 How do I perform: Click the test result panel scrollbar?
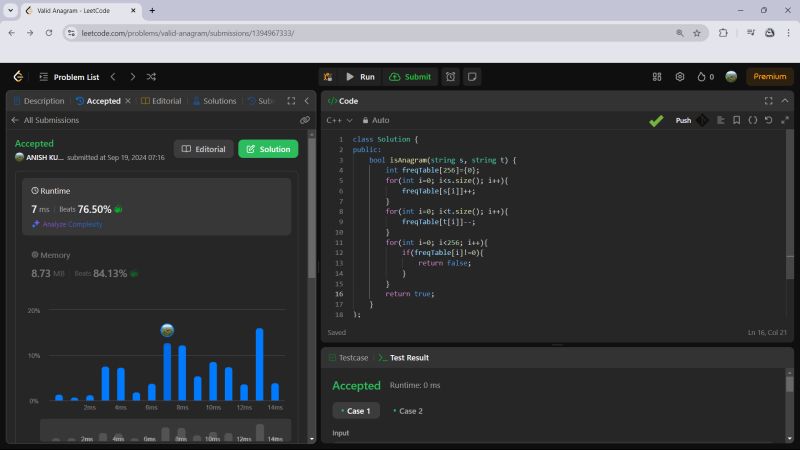[790, 384]
